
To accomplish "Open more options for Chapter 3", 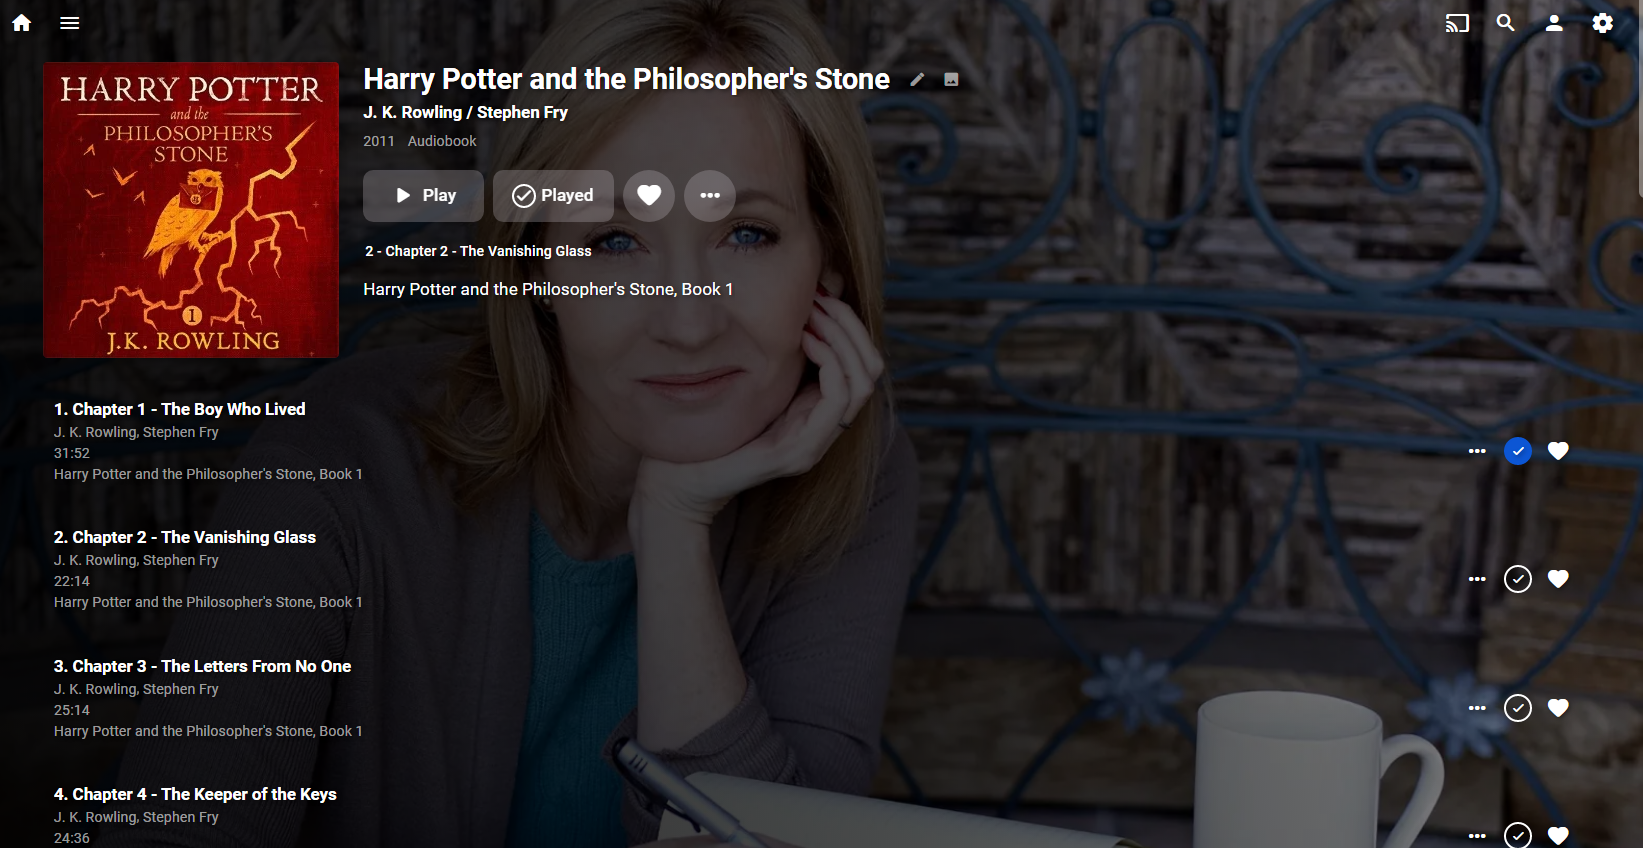I will pos(1477,708).
